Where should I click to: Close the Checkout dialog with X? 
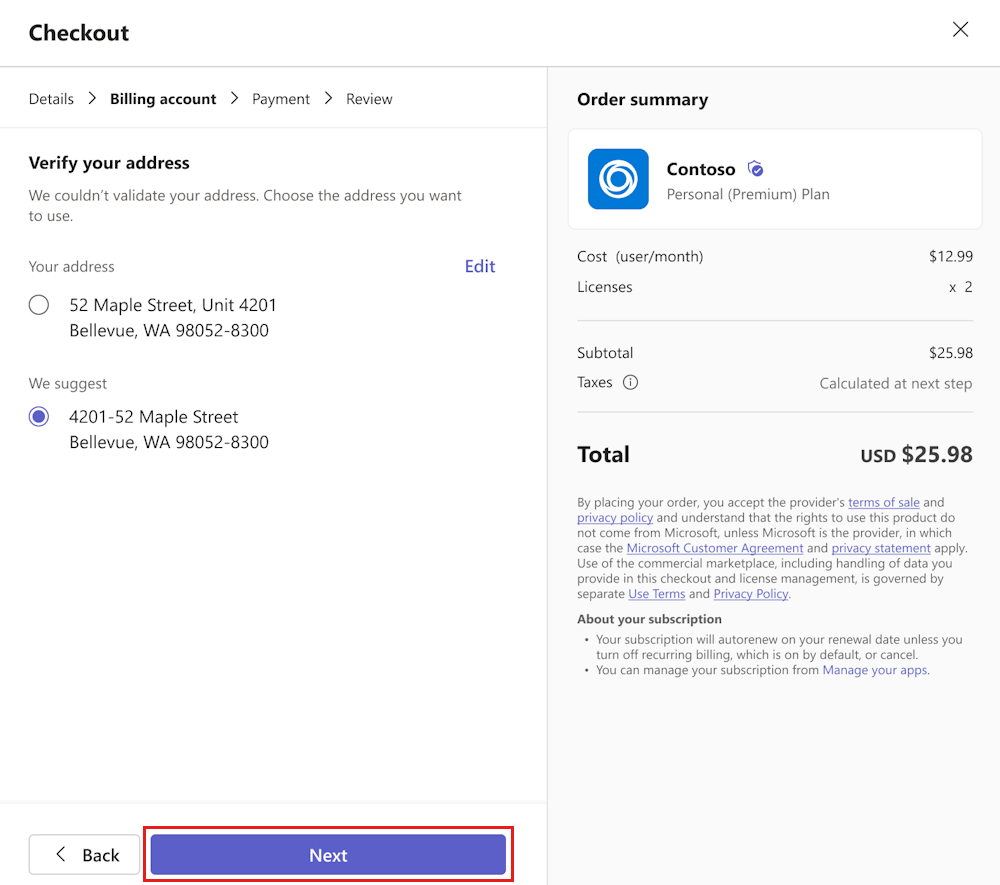(x=960, y=30)
